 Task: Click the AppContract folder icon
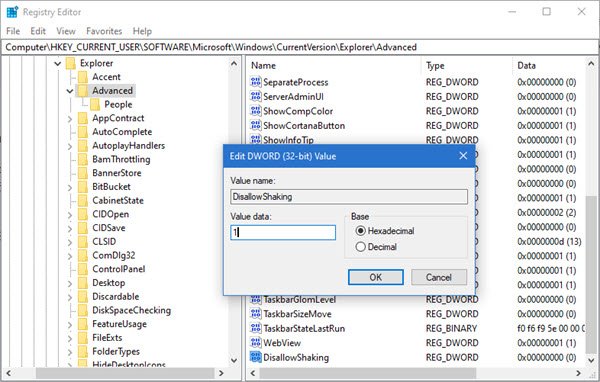tap(83, 118)
